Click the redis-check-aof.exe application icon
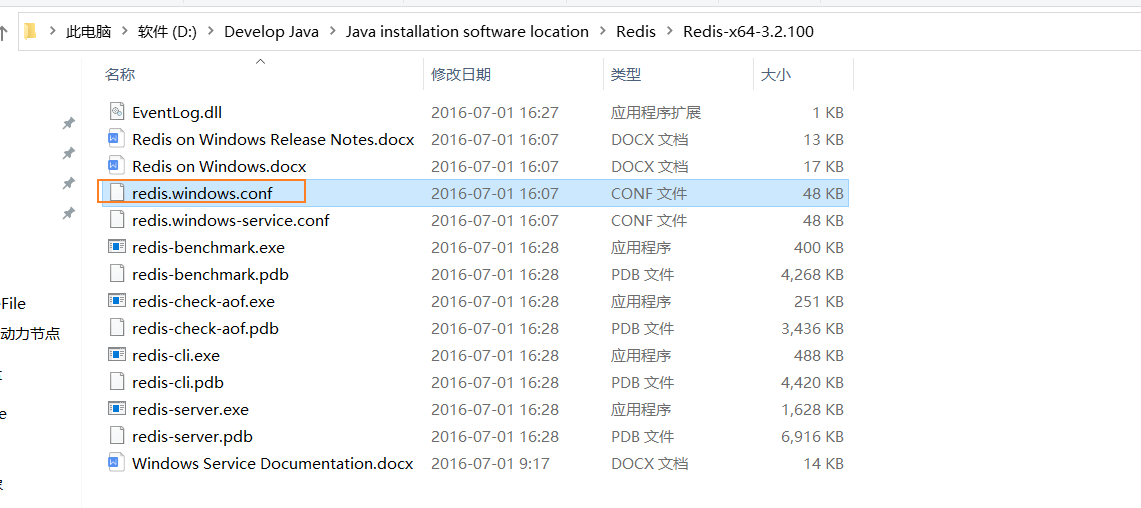Image resolution: width=1141 pixels, height=508 pixels. [x=116, y=301]
